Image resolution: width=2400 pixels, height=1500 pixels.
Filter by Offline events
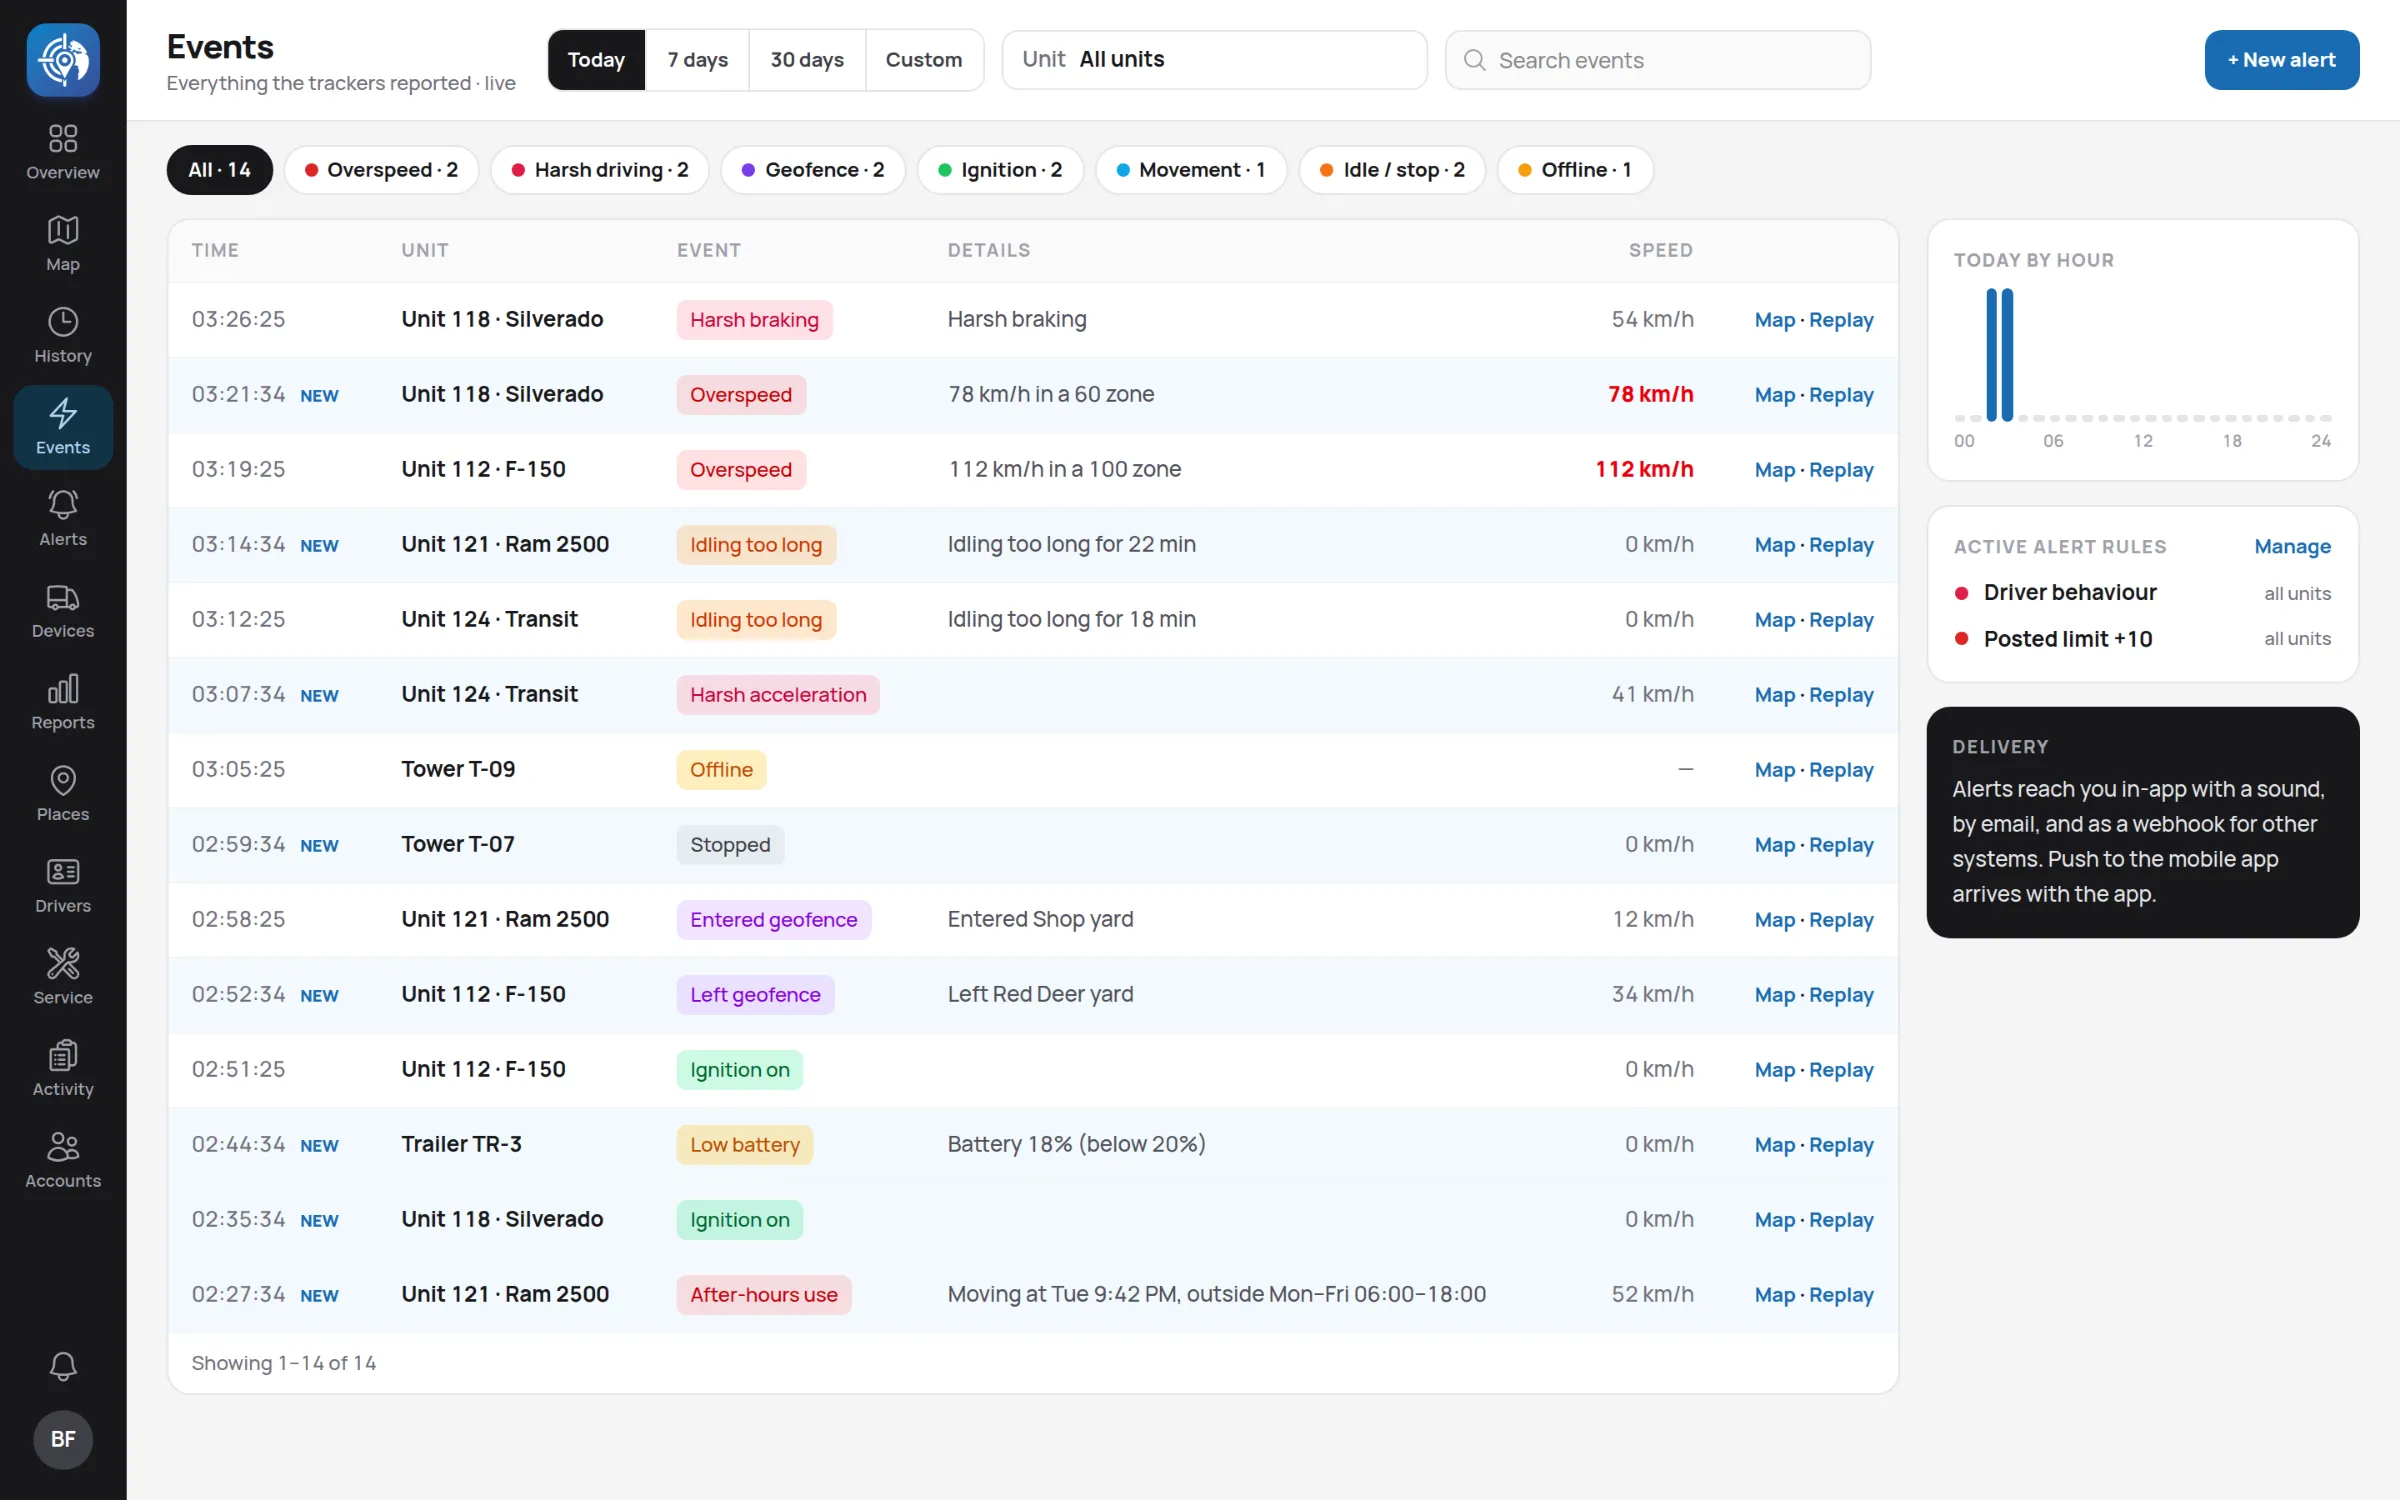(1575, 170)
